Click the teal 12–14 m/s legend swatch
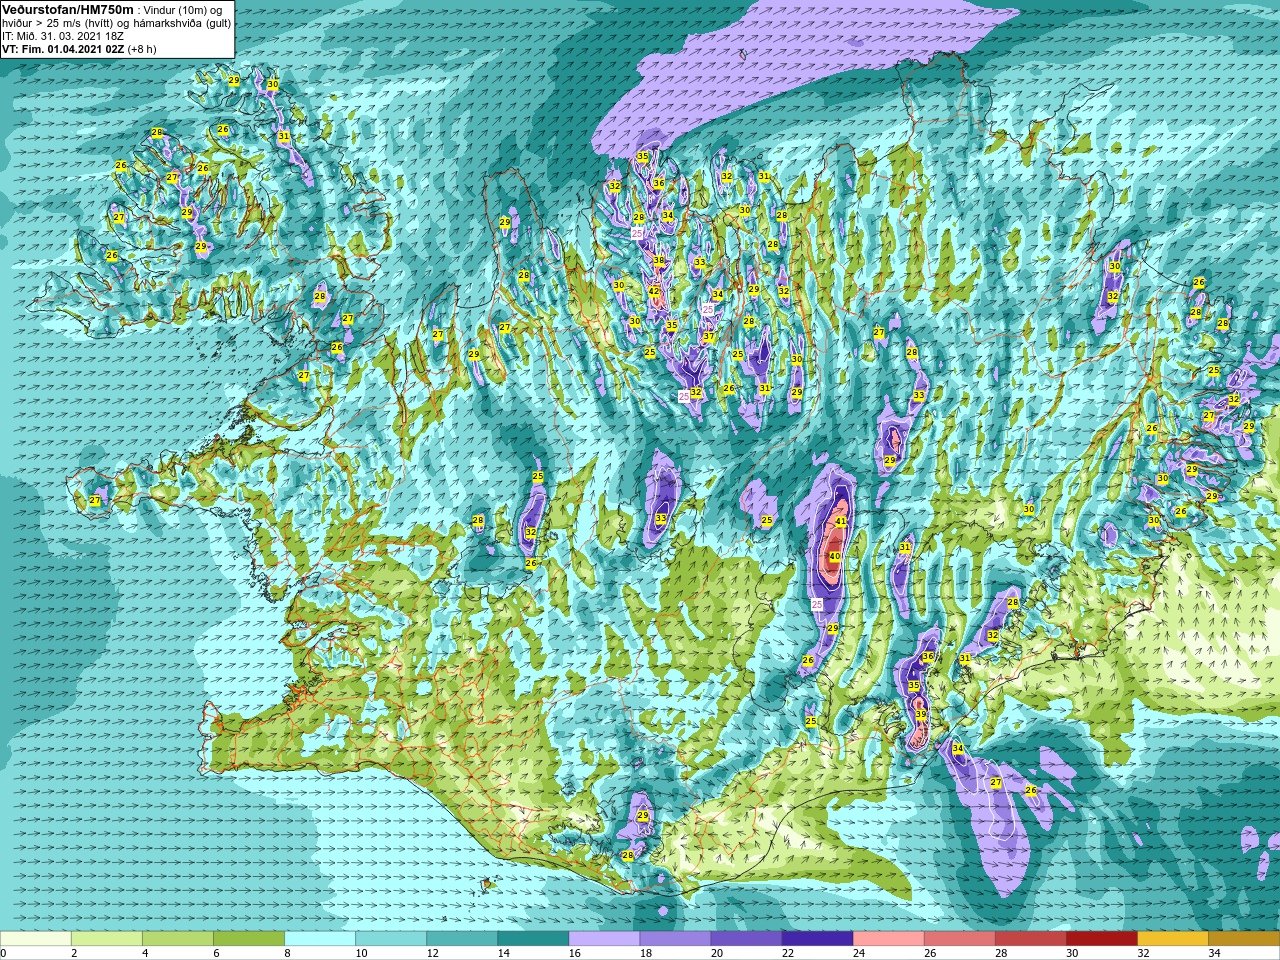This screenshot has width=1280, height=960. (462, 939)
